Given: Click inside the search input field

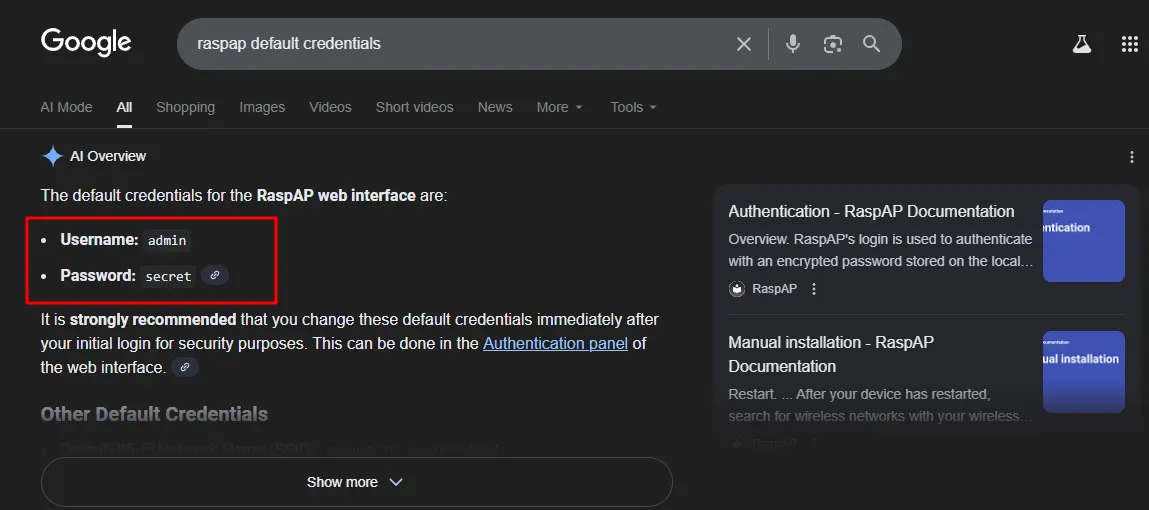Looking at the screenshot, I should tap(450, 44).
